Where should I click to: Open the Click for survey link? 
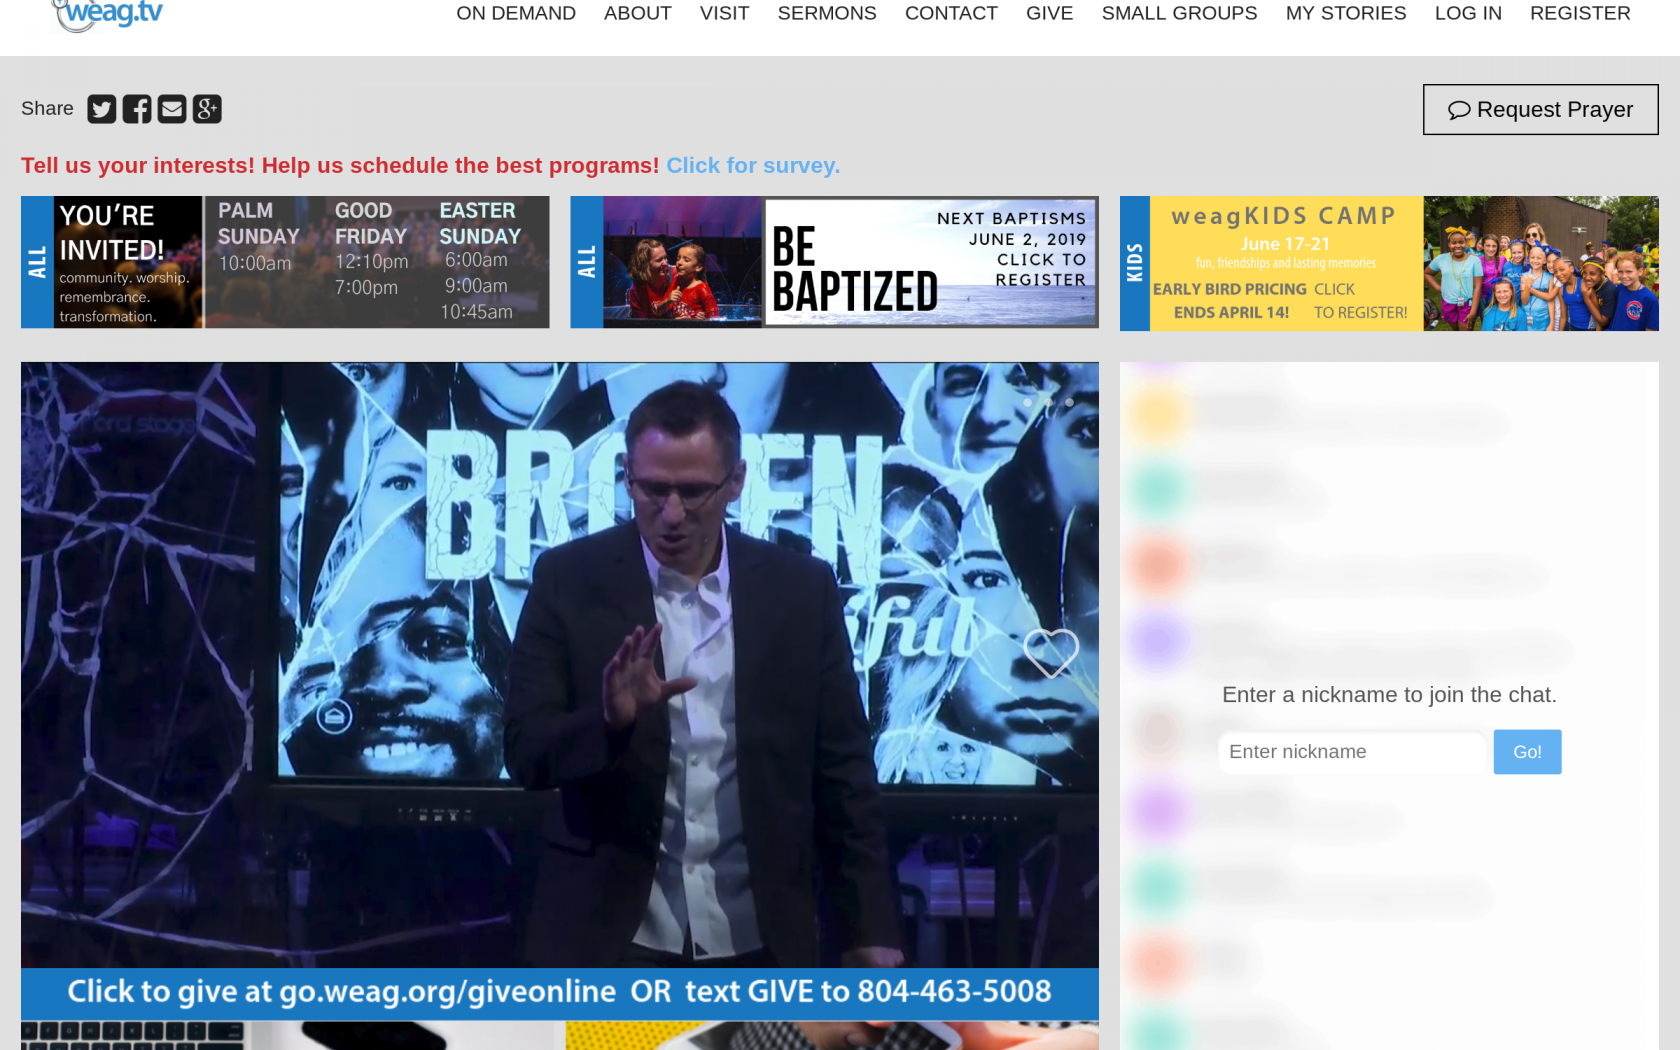753,166
